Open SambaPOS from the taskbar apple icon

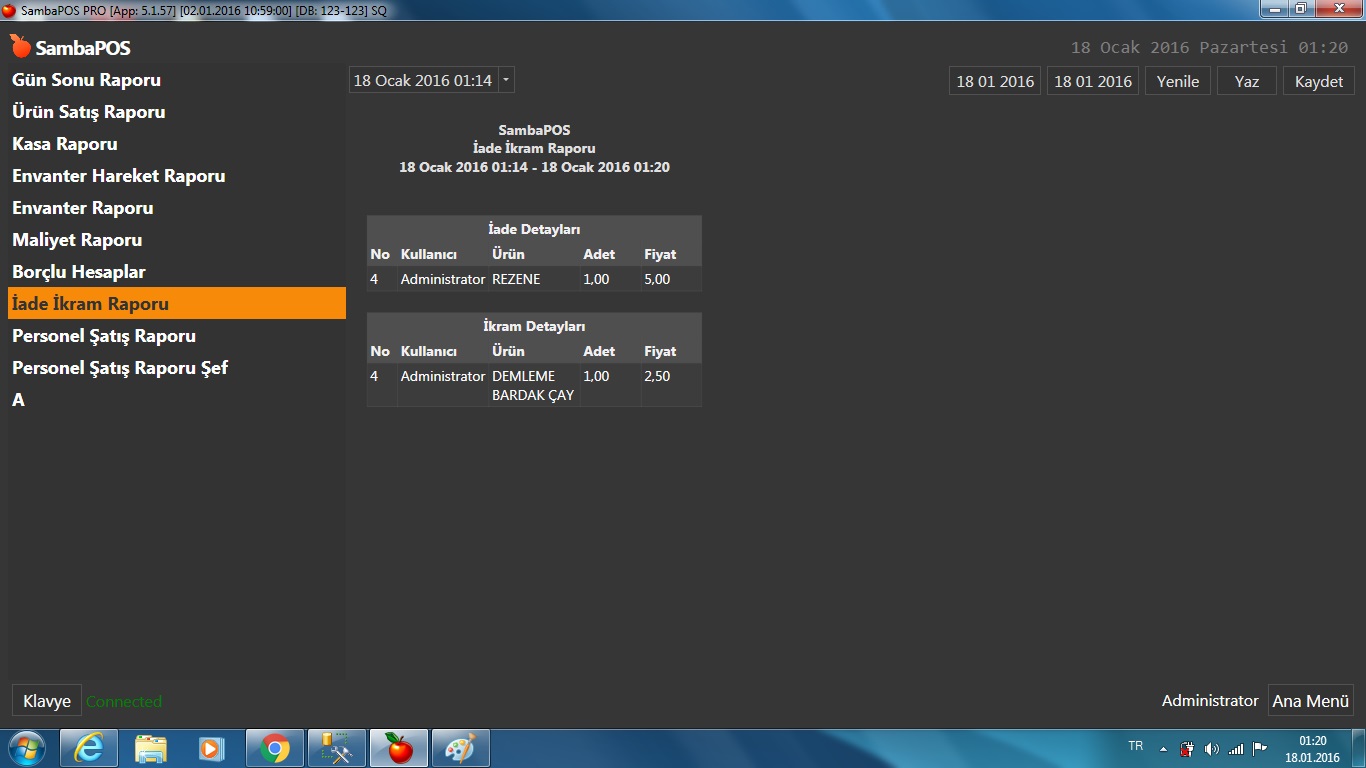[399, 748]
